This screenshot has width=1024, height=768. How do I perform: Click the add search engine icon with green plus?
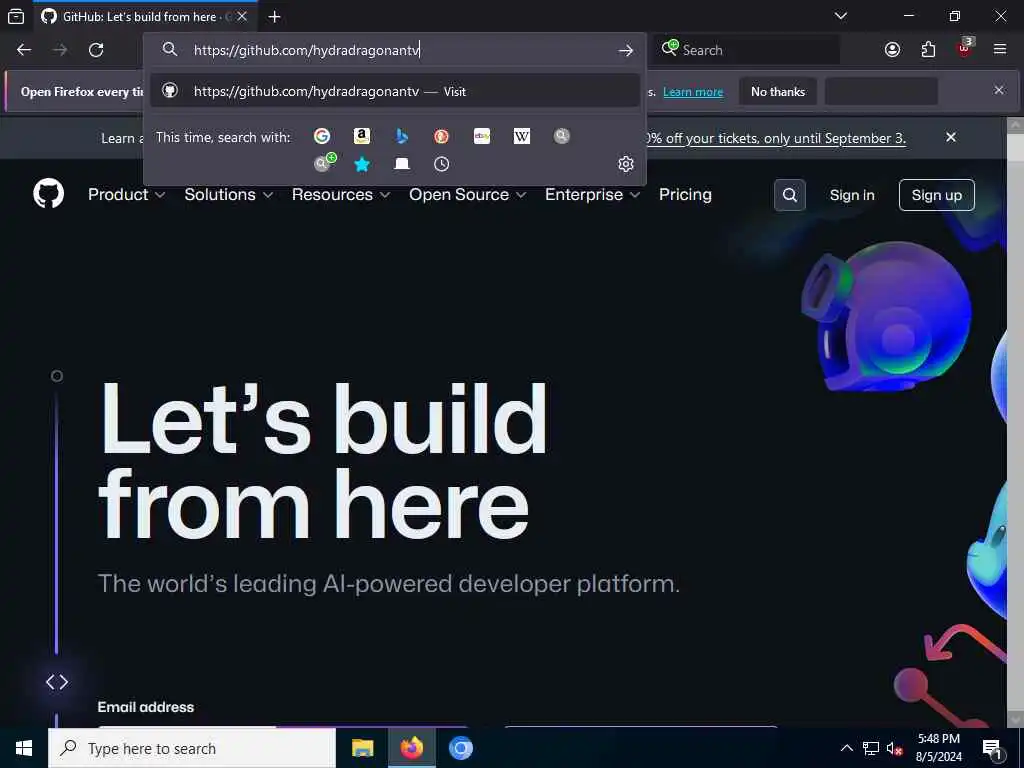coord(324,163)
